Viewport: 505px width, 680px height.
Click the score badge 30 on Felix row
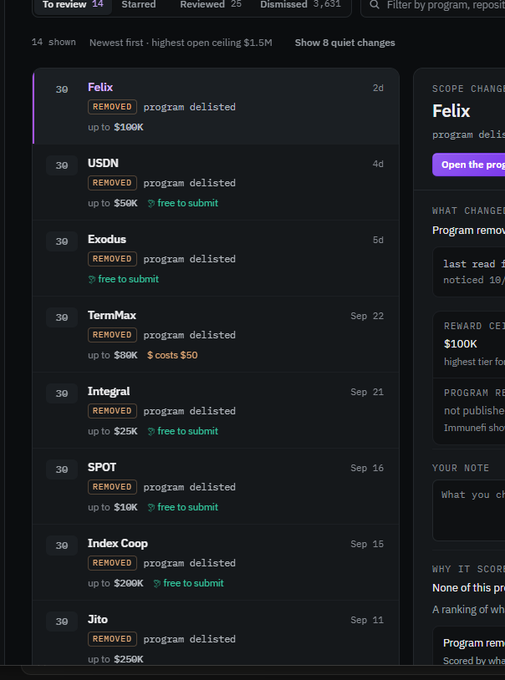[62, 89]
